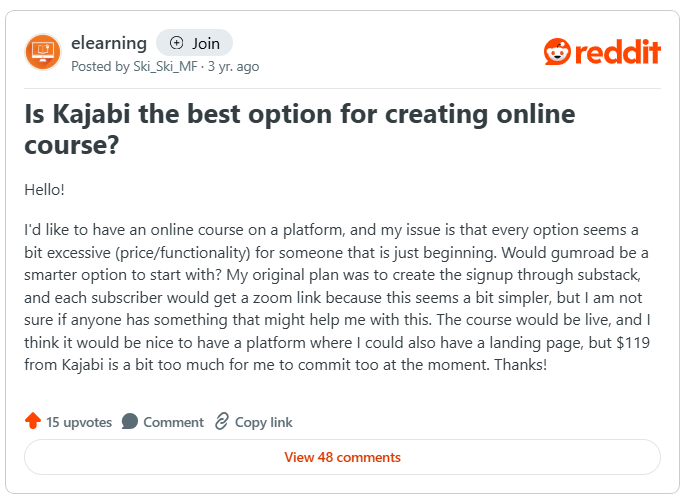Open "View 48 comments" button

pos(342,457)
